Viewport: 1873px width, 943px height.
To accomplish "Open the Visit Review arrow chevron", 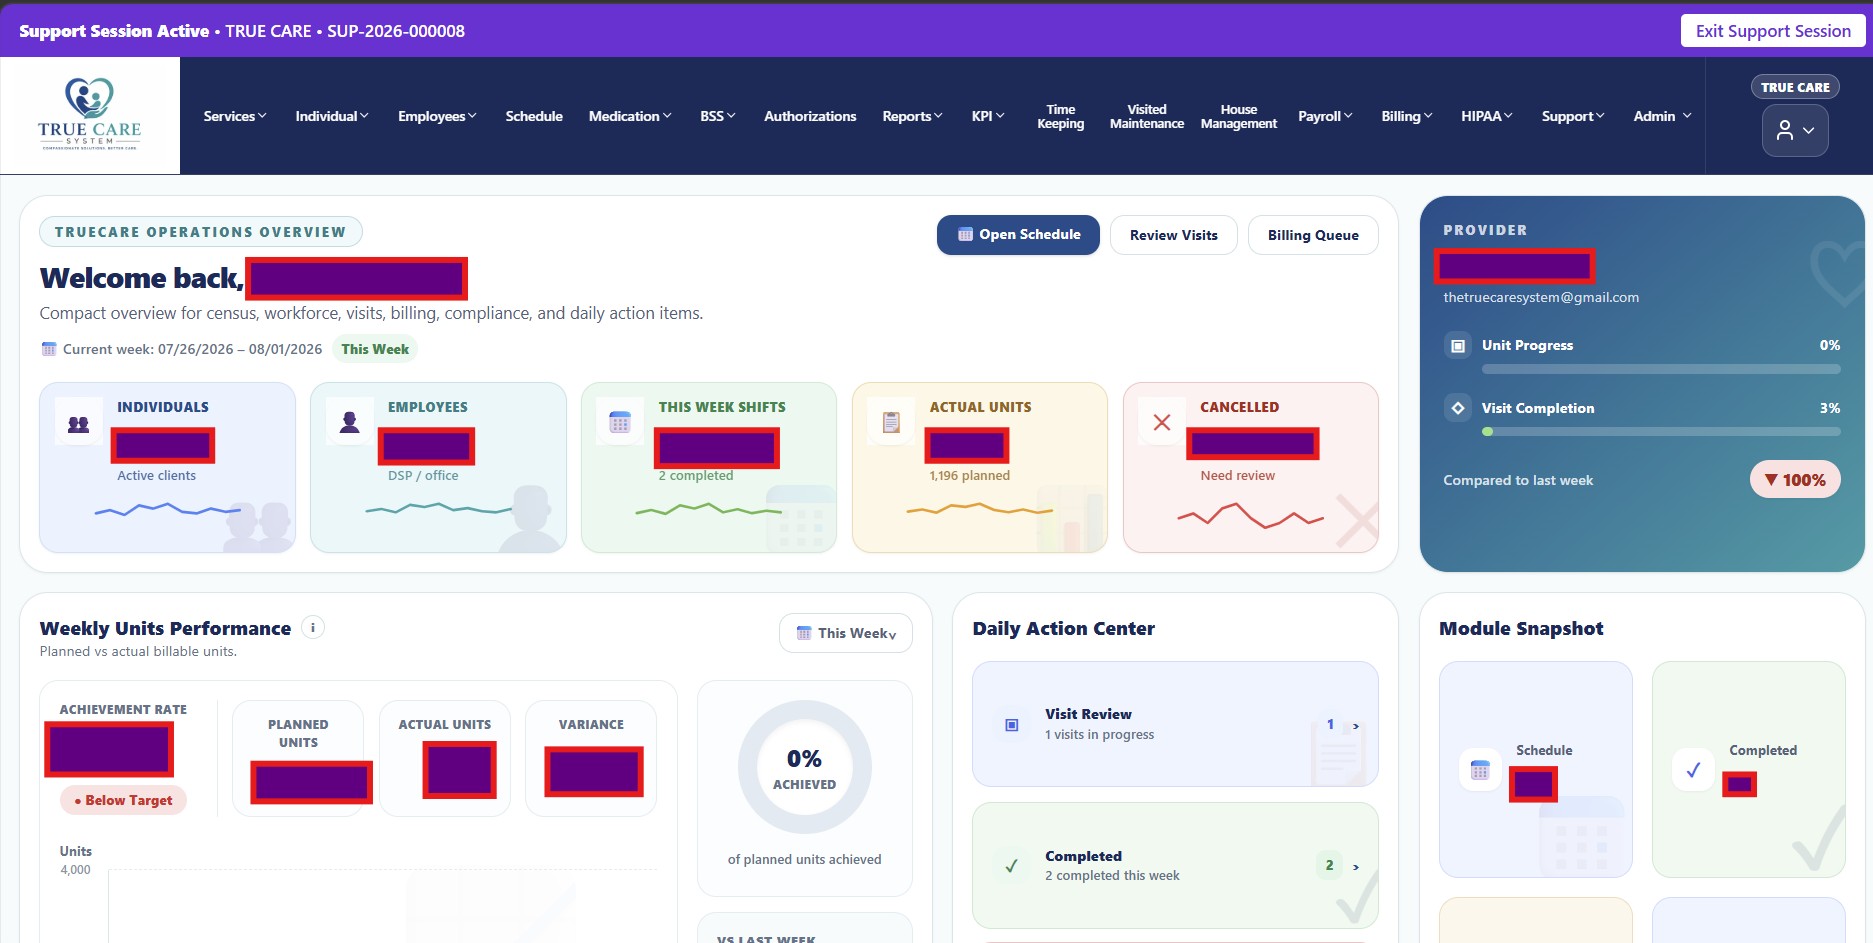I will [1356, 726].
